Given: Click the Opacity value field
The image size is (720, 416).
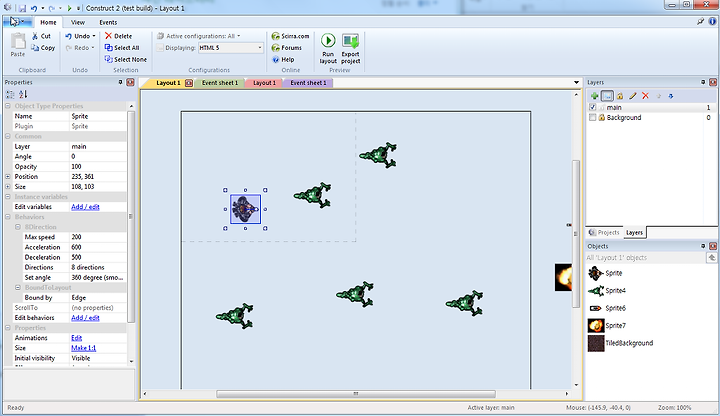Looking at the screenshot, I should pyautogui.click(x=98, y=166).
